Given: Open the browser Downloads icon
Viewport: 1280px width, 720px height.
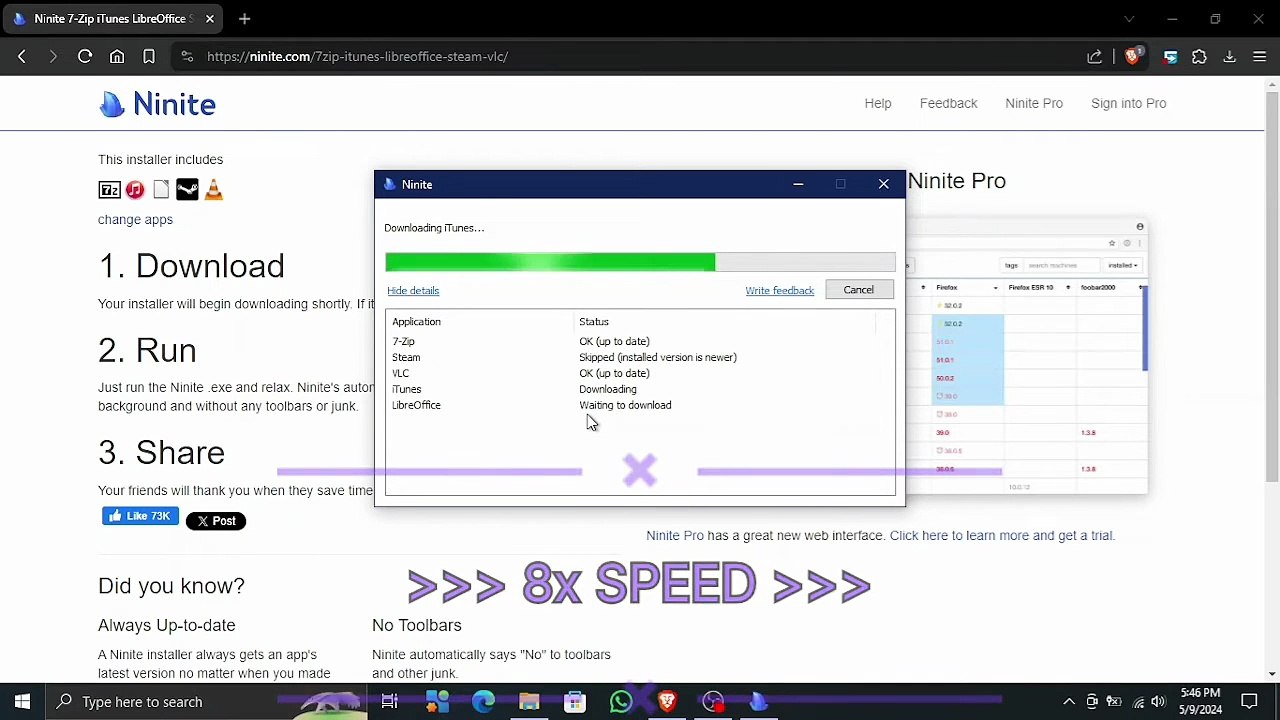Looking at the screenshot, I should (x=1230, y=57).
